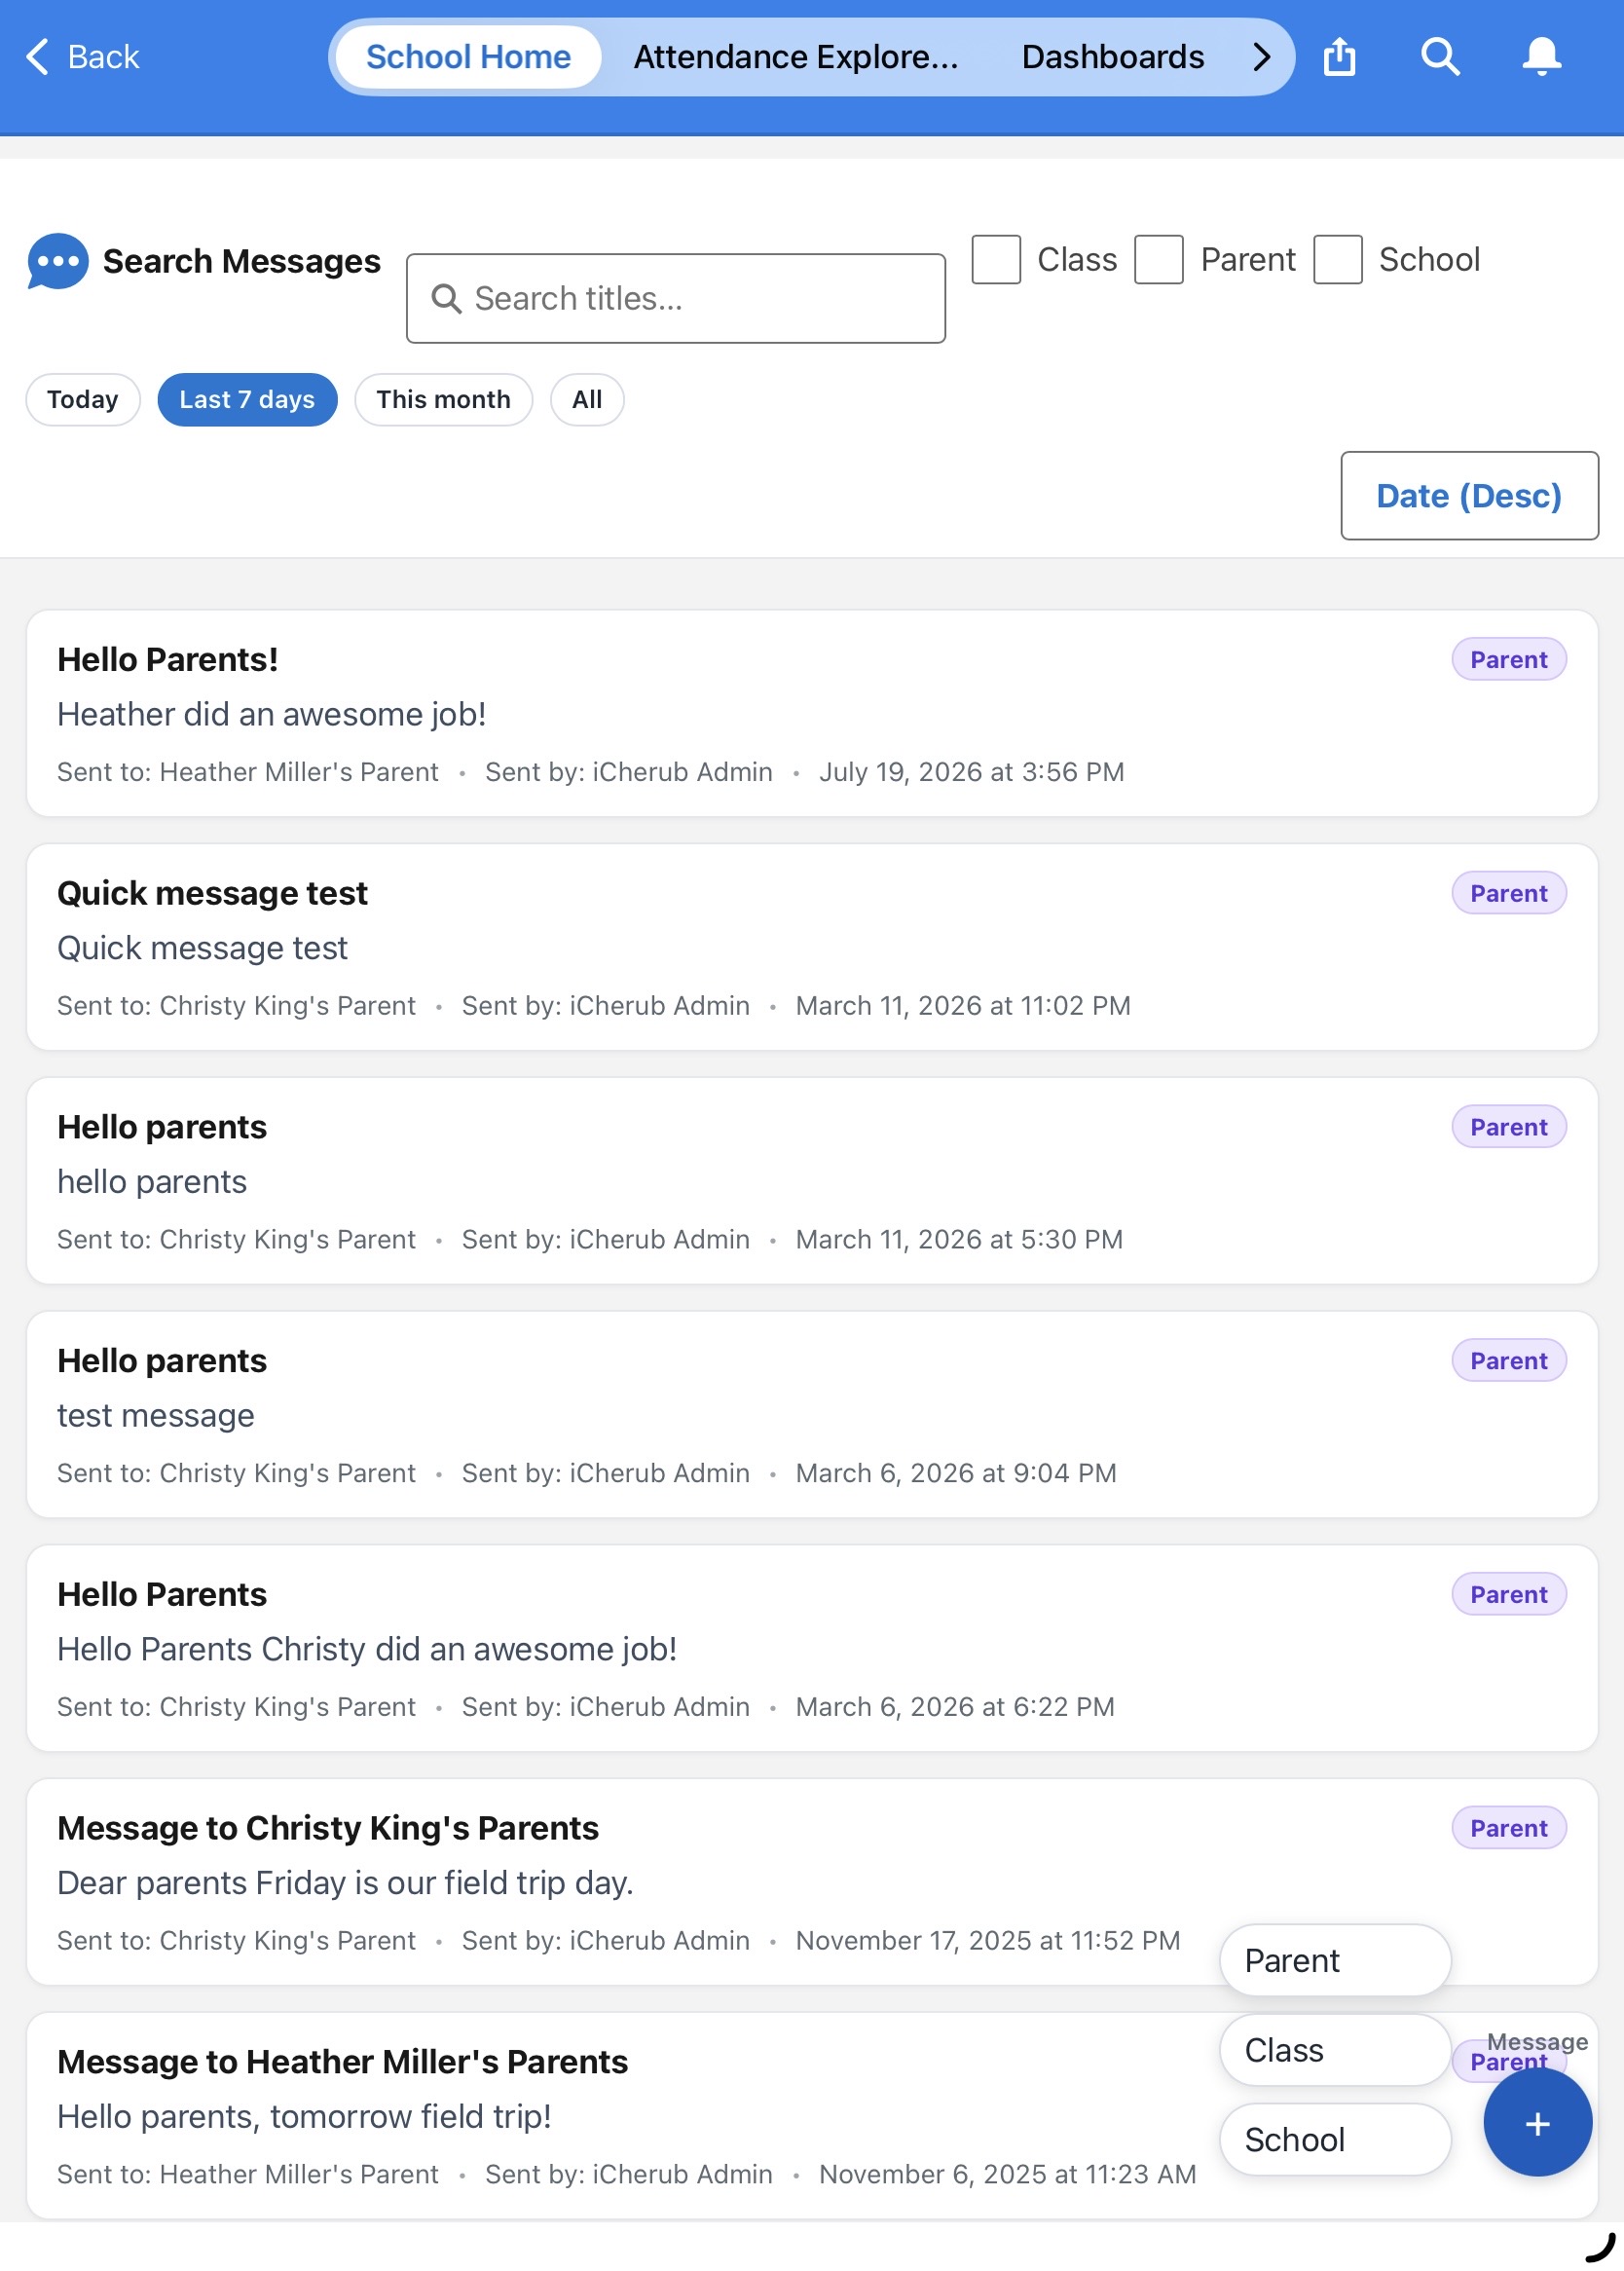Click Parent badge on 'Hello Parents!' card

1508,660
